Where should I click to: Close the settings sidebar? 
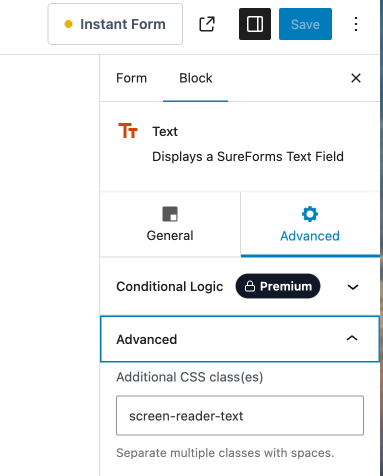click(356, 78)
